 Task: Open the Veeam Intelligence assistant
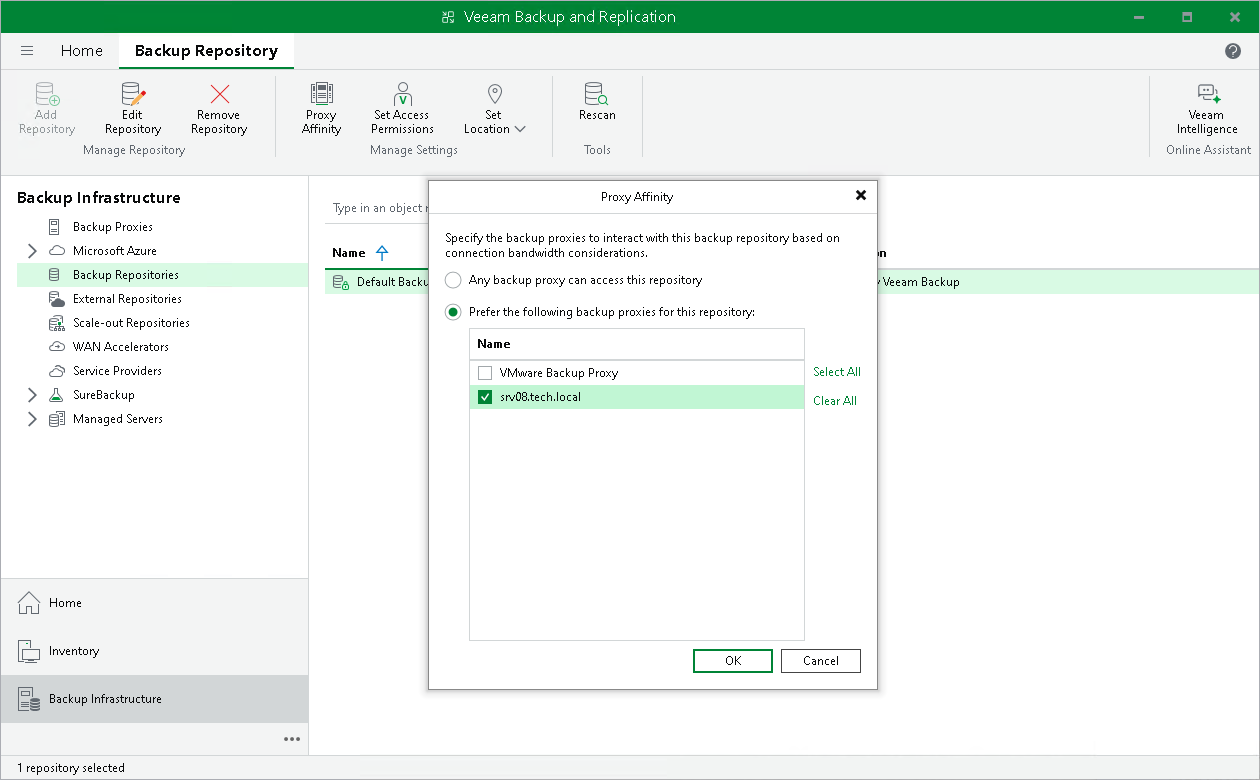pyautogui.click(x=1207, y=96)
